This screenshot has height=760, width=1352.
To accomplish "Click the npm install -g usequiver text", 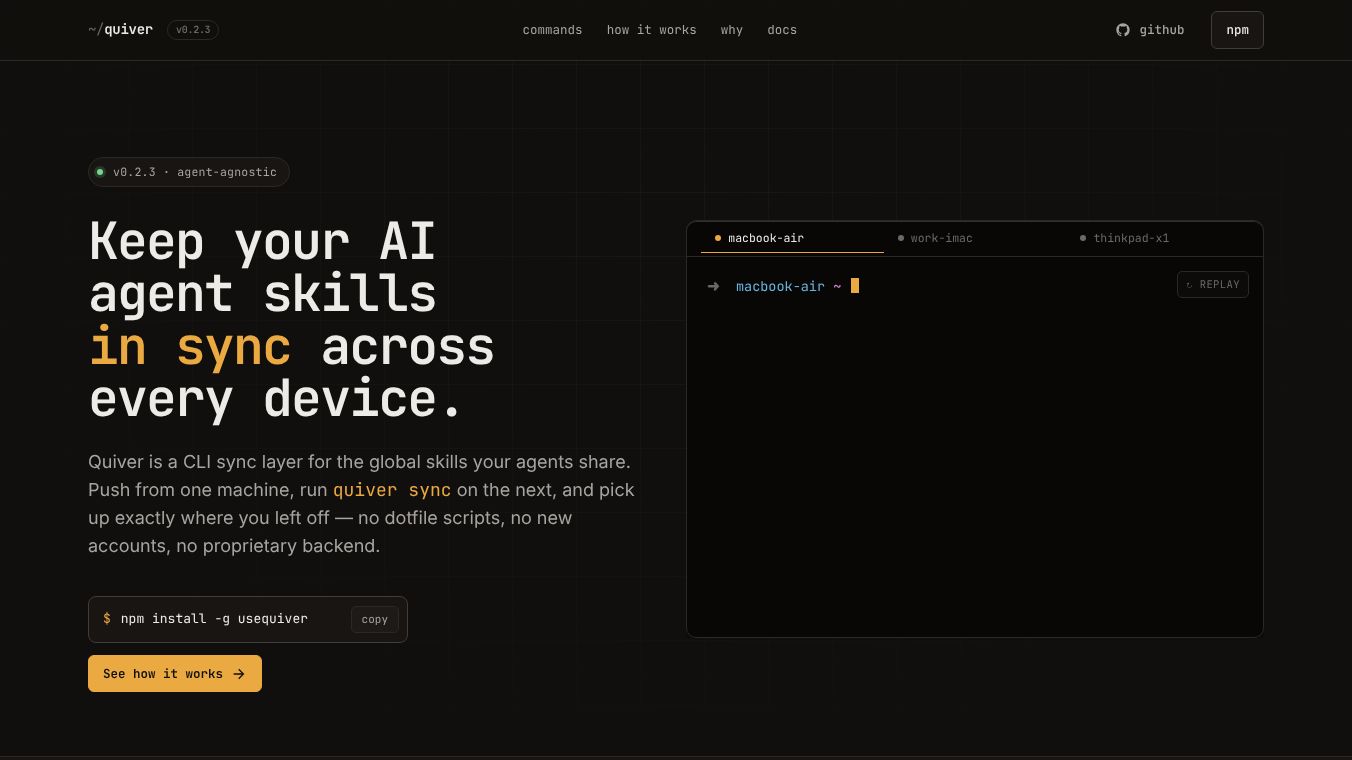I will point(214,619).
